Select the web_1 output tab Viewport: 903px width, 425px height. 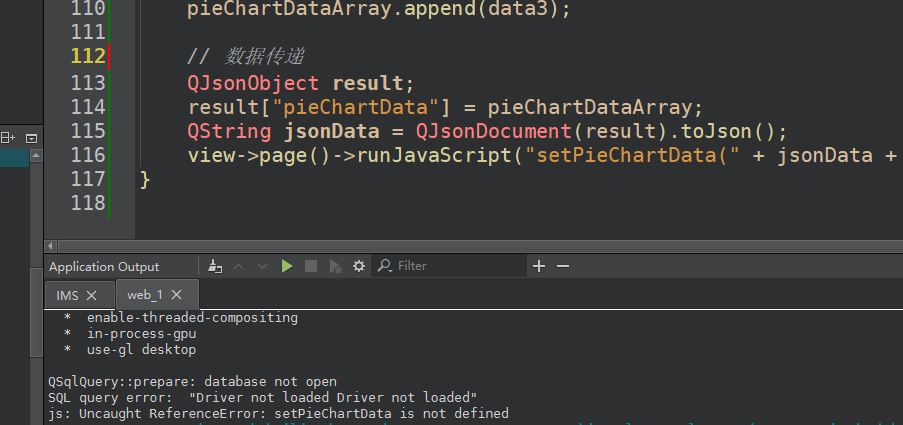(144, 295)
